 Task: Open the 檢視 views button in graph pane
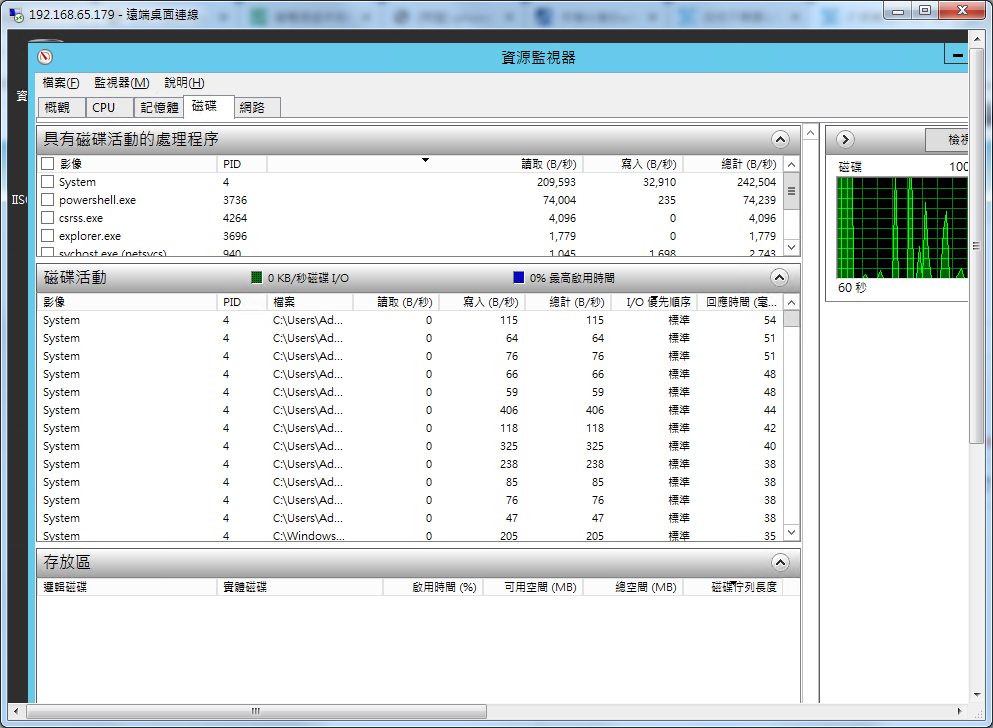[947, 140]
